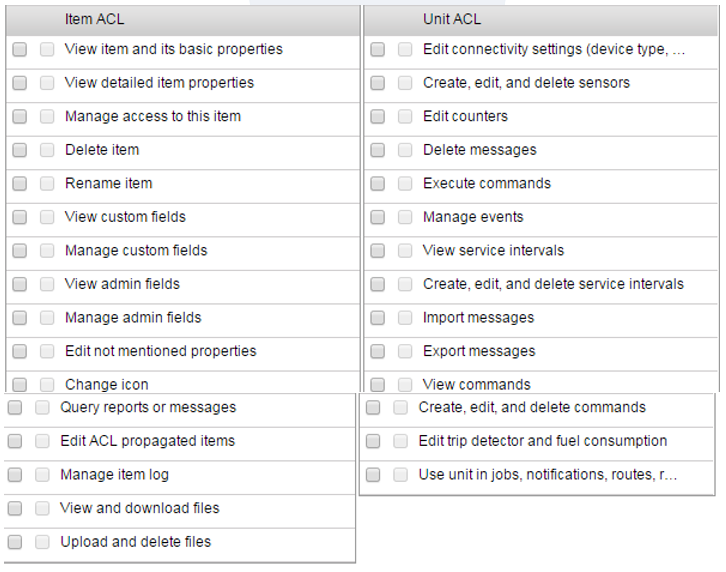Click 'Edit trip detector and fuel consumption' label
726x572 pixels.
542,440
